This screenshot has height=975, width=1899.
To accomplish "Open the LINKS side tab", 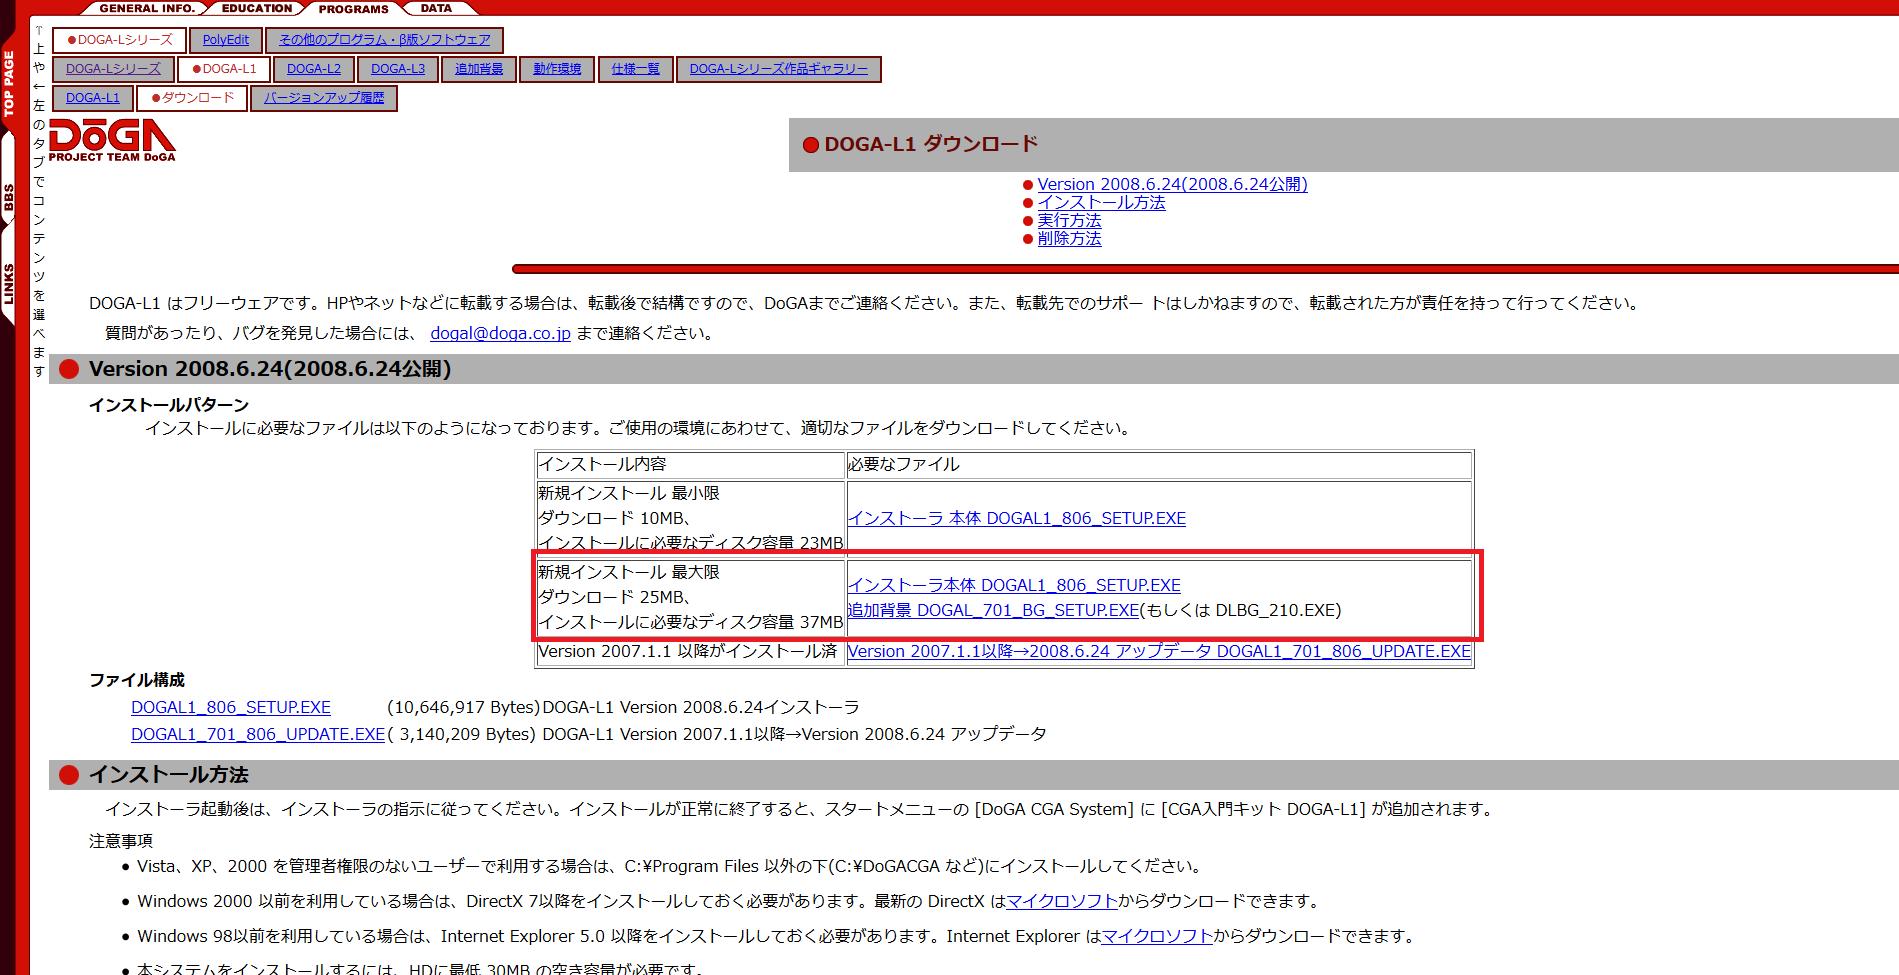I will 9,284.
